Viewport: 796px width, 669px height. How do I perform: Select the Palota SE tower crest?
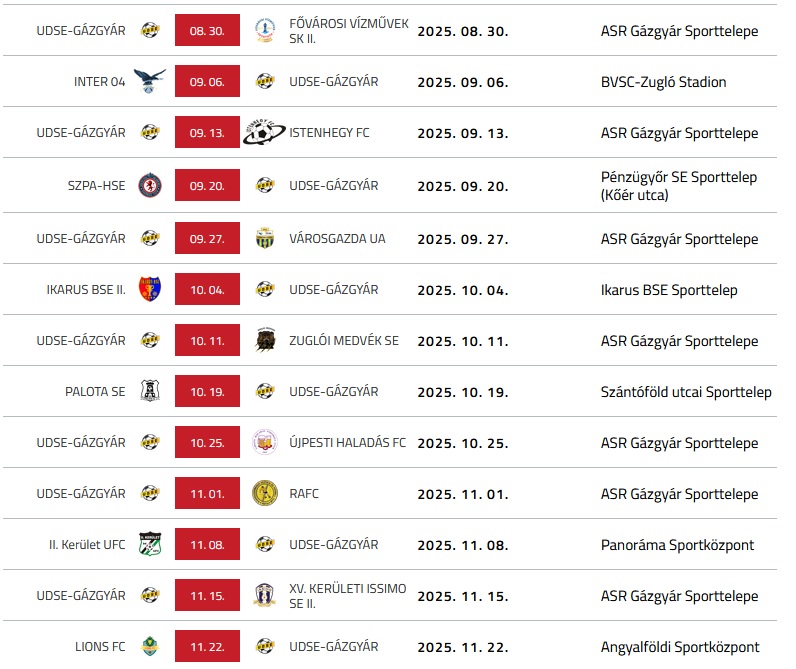click(x=150, y=391)
